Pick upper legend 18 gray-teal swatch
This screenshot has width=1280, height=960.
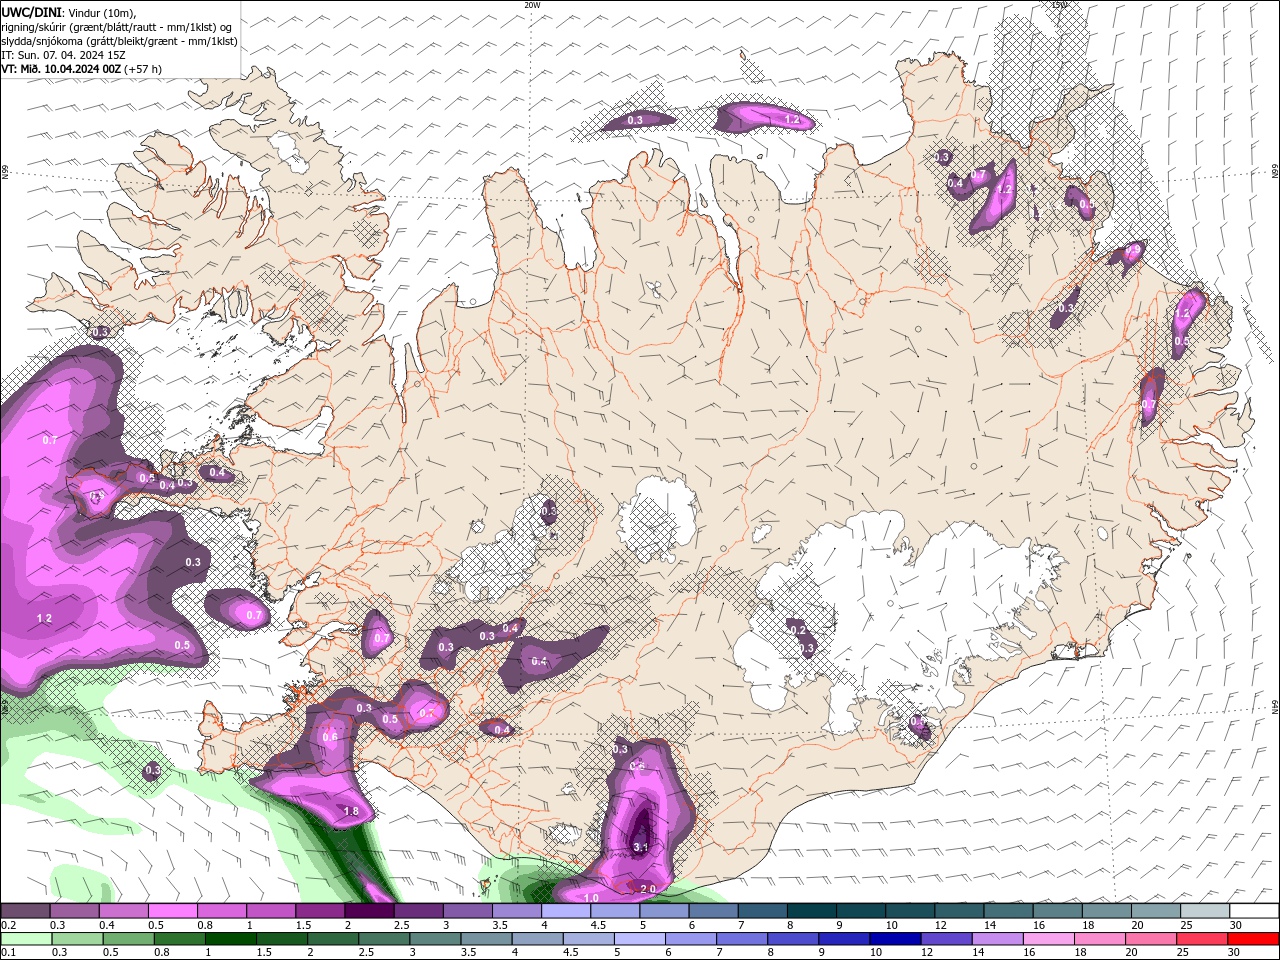(x=1106, y=911)
